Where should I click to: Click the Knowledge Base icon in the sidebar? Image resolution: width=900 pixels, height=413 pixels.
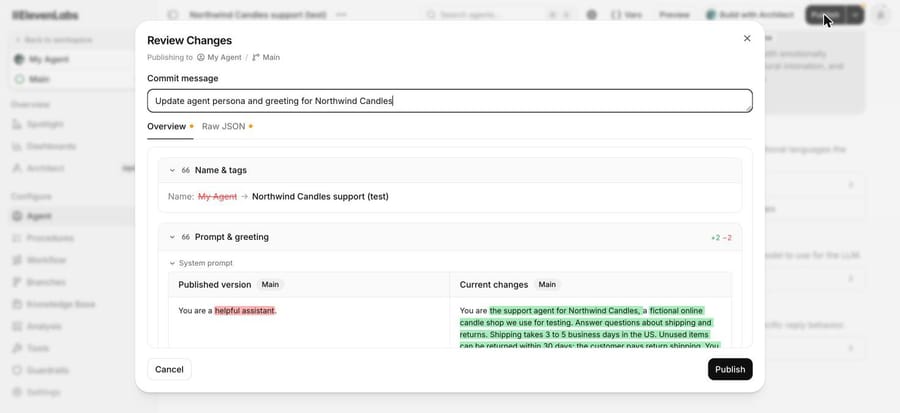(x=17, y=304)
